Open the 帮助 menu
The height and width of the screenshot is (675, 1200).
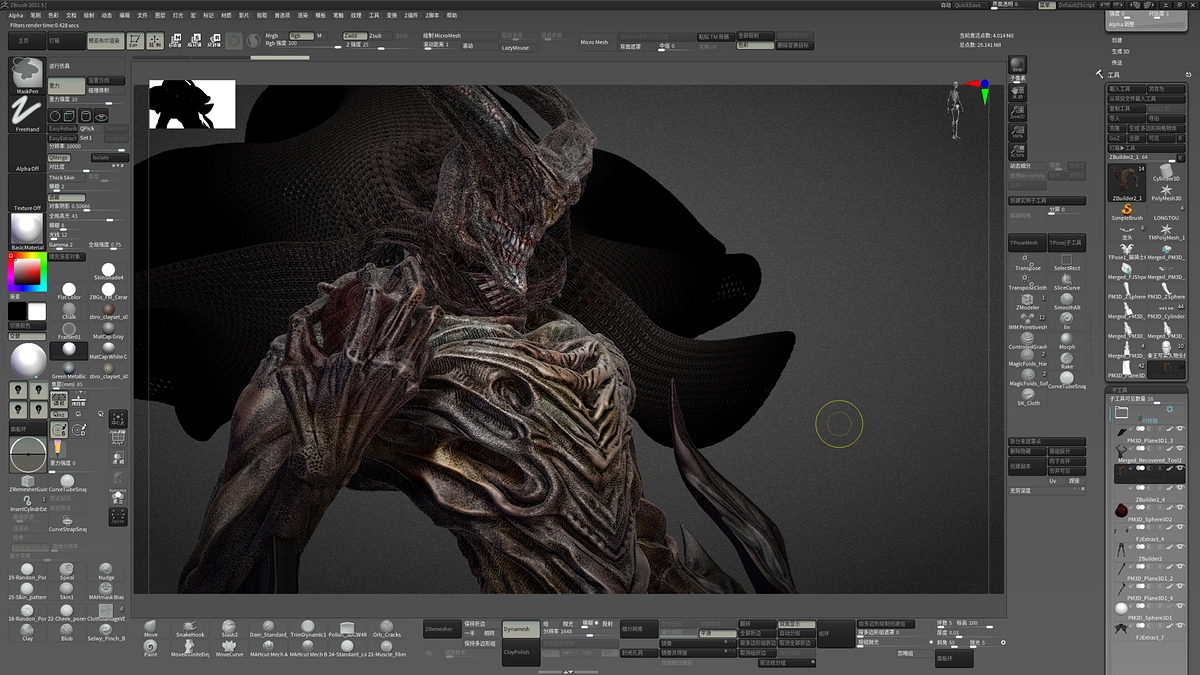coord(452,15)
